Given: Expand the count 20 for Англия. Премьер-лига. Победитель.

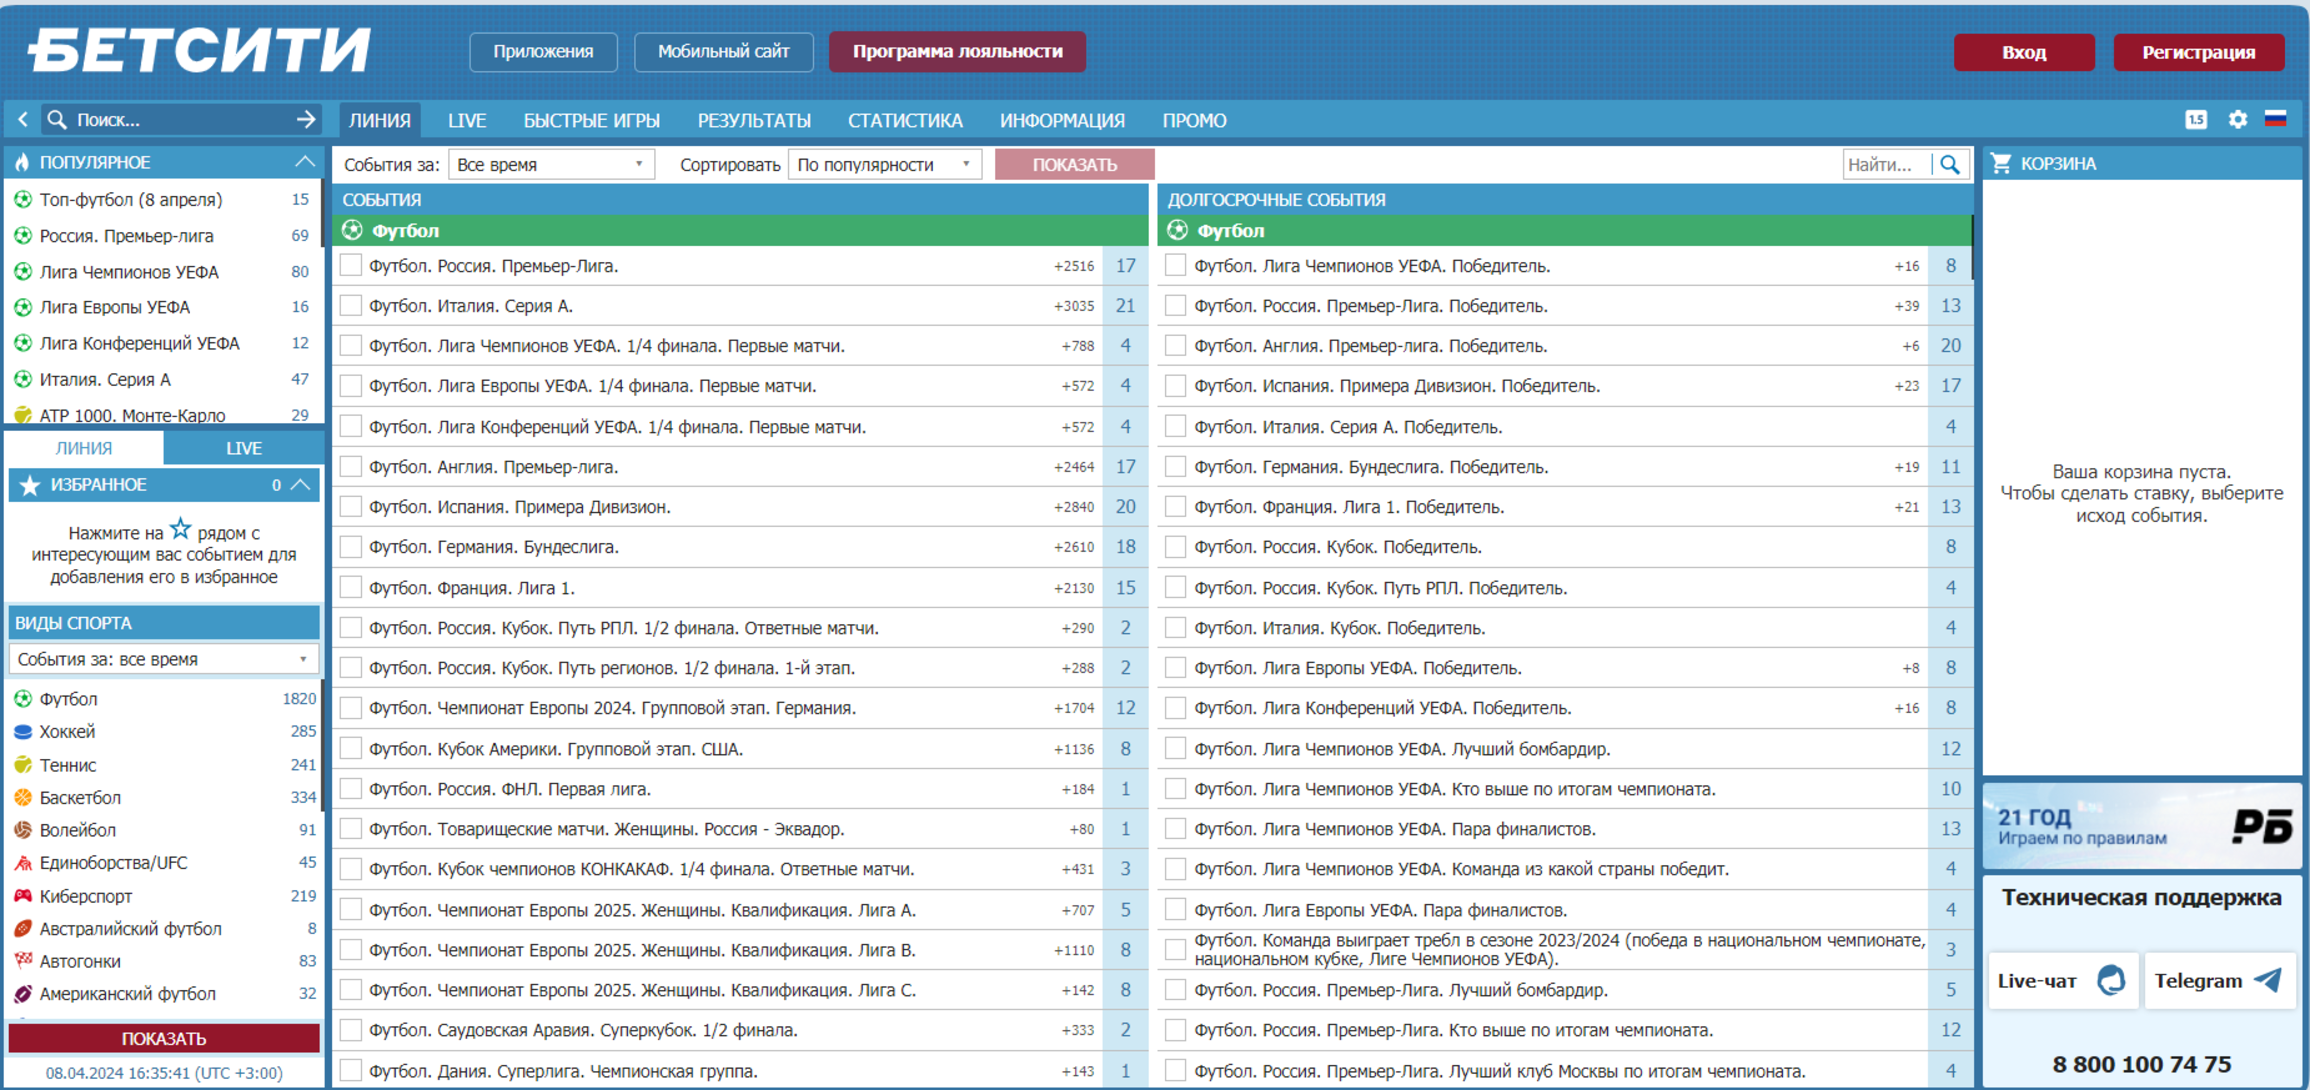Looking at the screenshot, I should pos(1950,346).
